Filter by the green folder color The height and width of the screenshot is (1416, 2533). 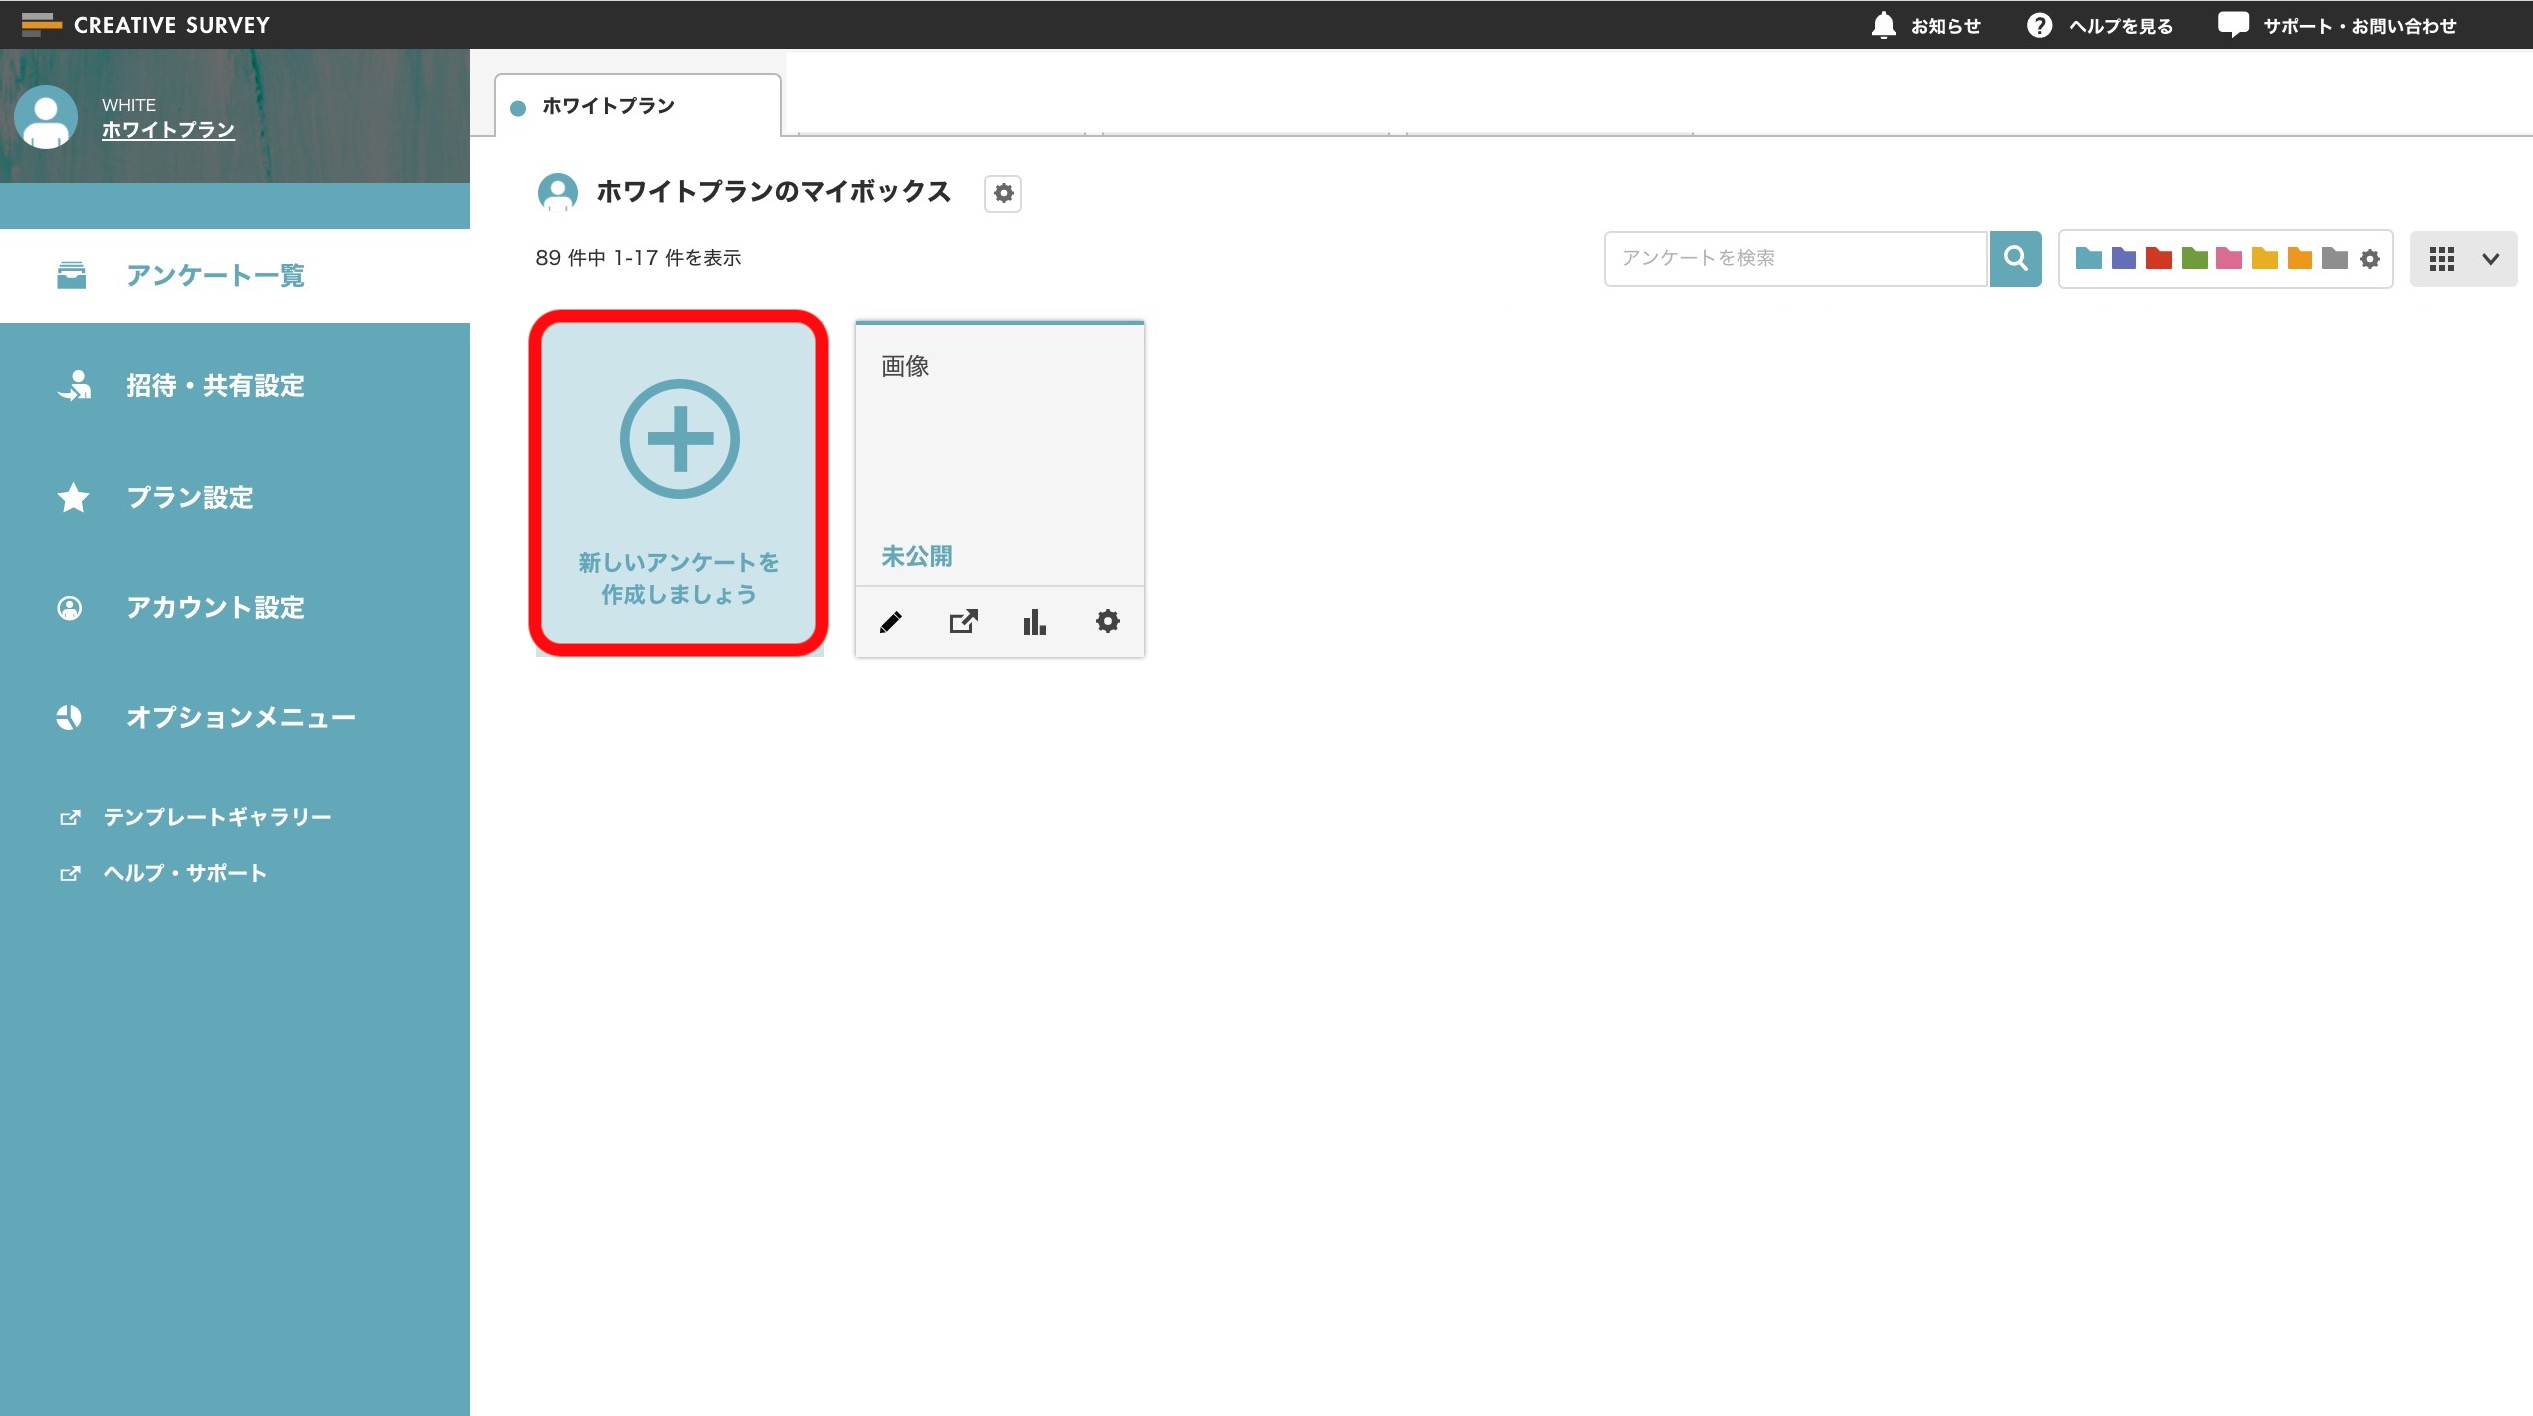click(x=2194, y=259)
